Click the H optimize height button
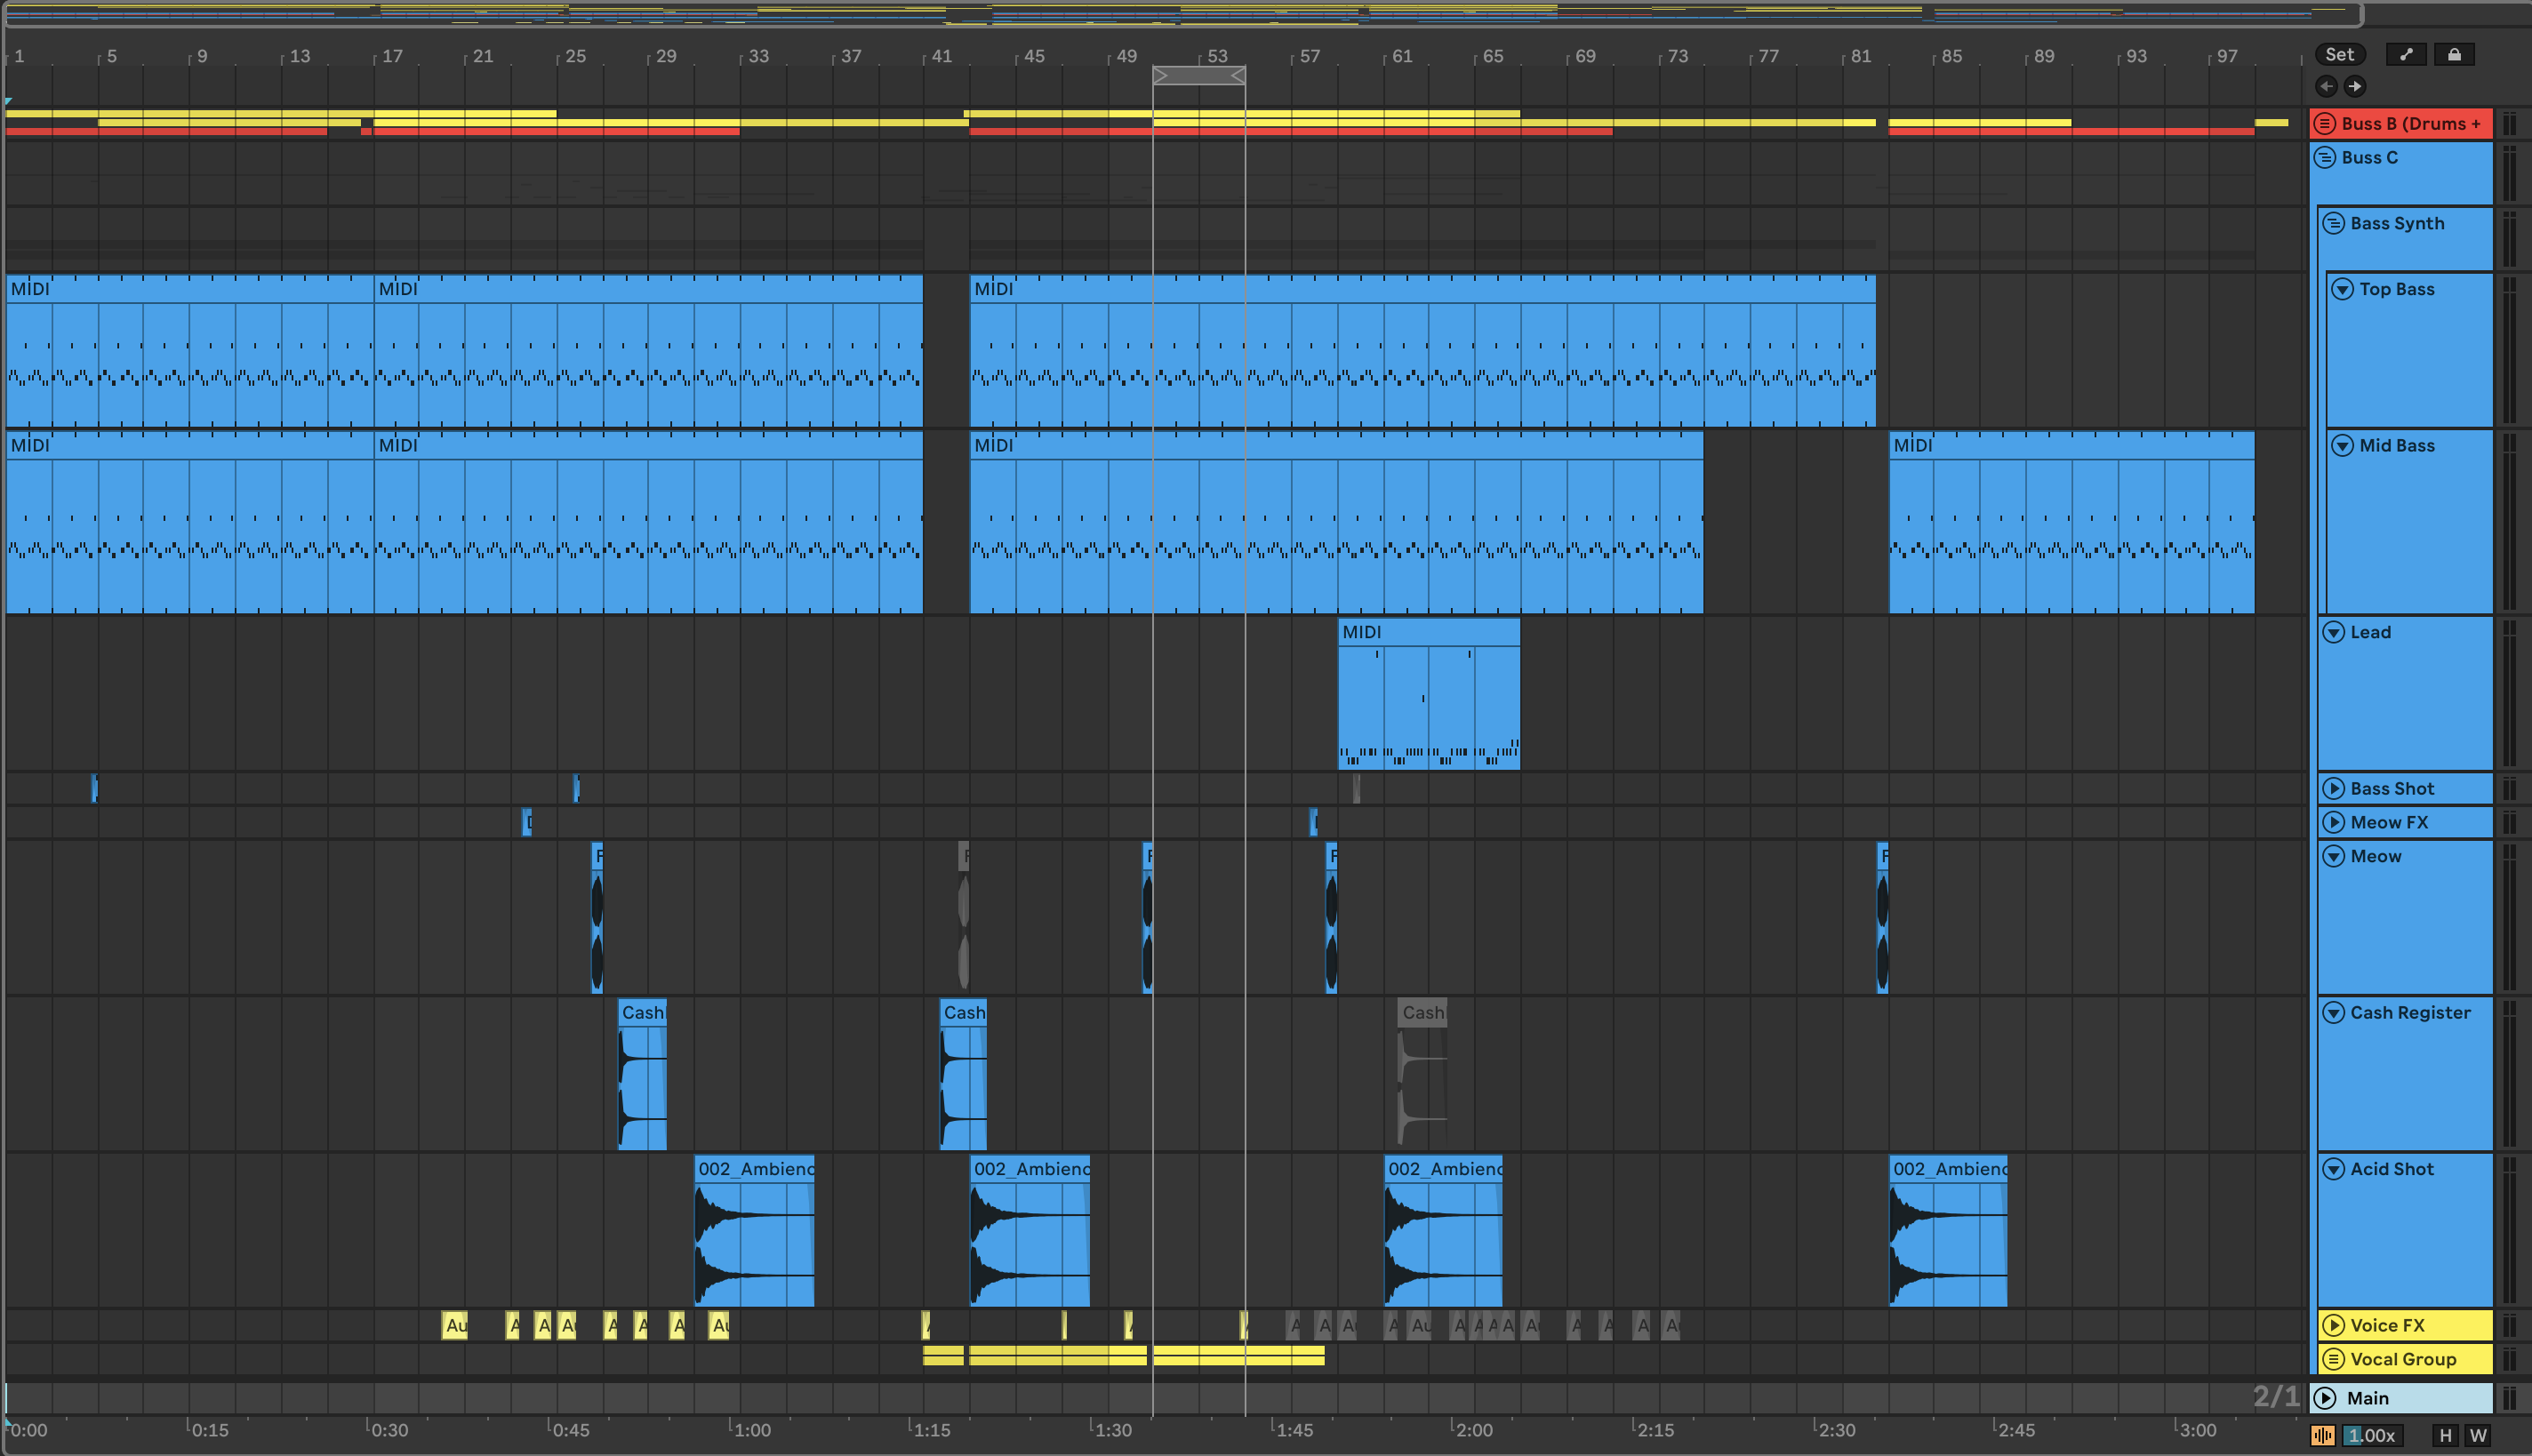 pos(2445,1435)
